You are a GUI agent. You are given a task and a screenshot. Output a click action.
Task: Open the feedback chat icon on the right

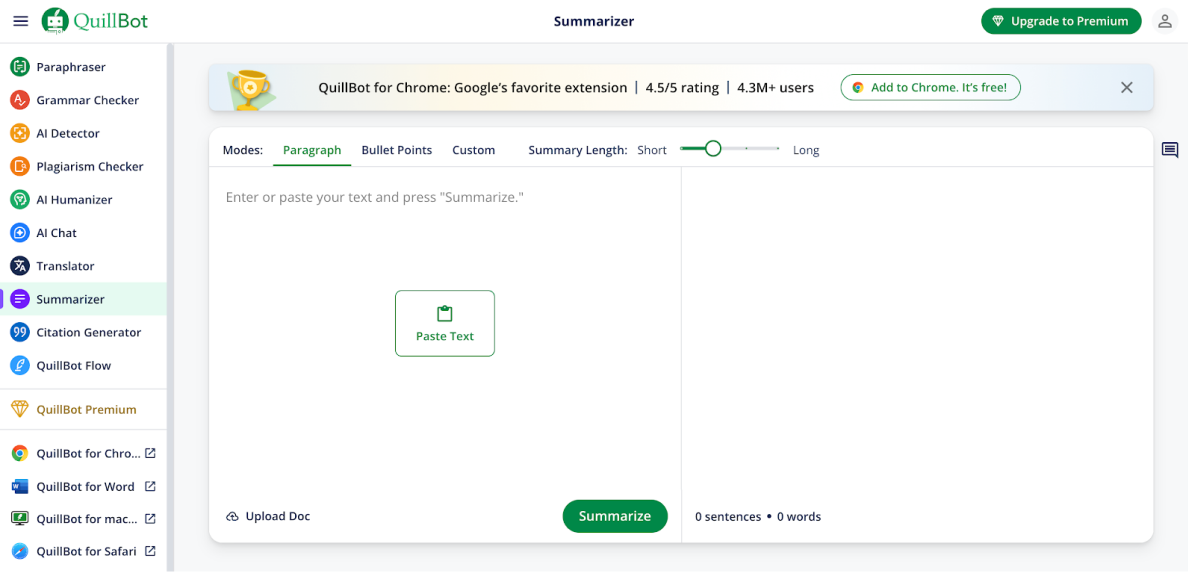coord(1169,150)
